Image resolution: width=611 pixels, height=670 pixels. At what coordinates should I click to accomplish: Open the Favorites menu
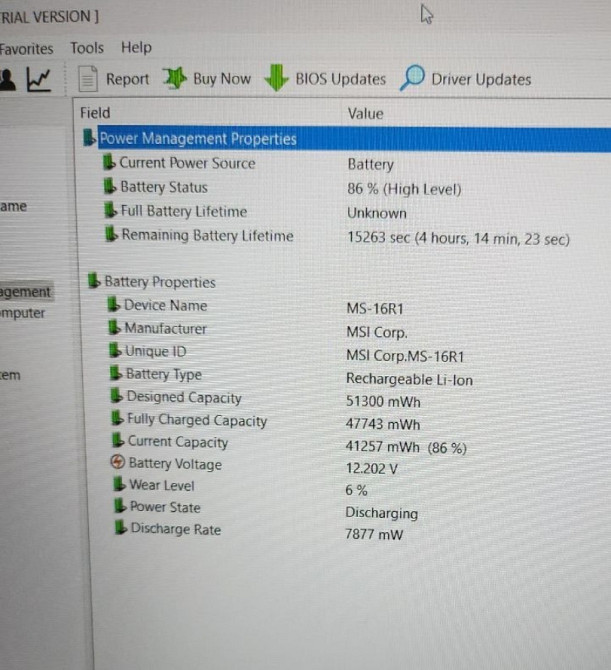[x=27, y=48]
